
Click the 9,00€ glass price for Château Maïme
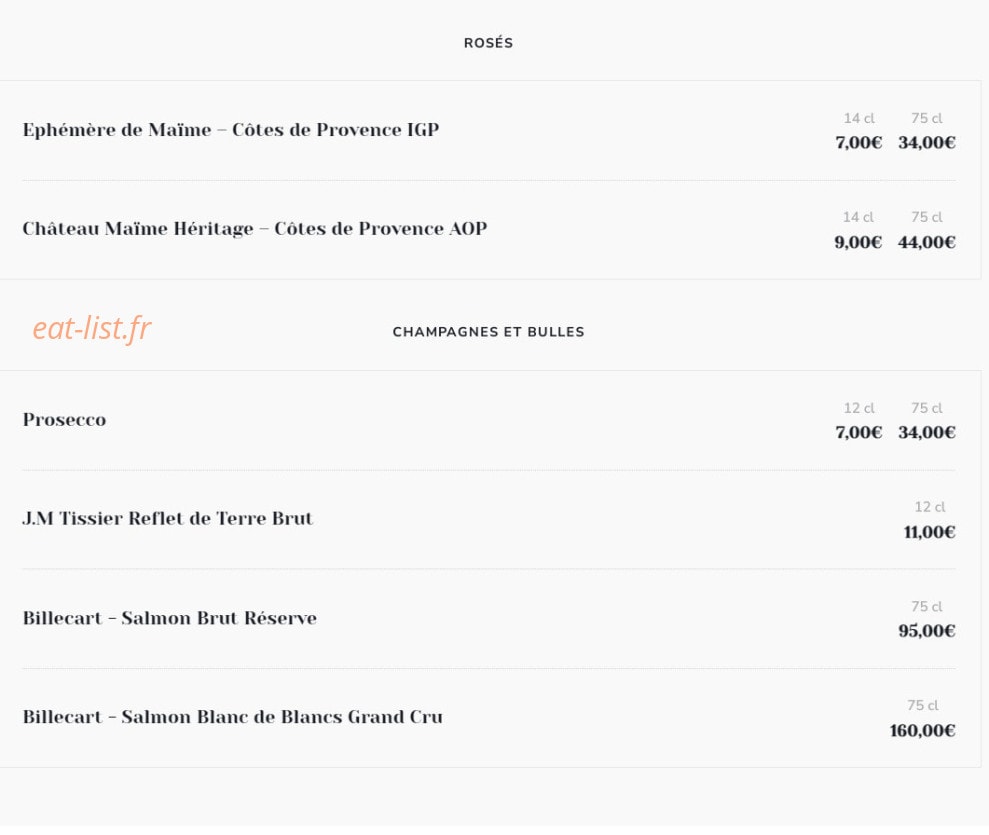pyautogui.click(x=858, y=242)
